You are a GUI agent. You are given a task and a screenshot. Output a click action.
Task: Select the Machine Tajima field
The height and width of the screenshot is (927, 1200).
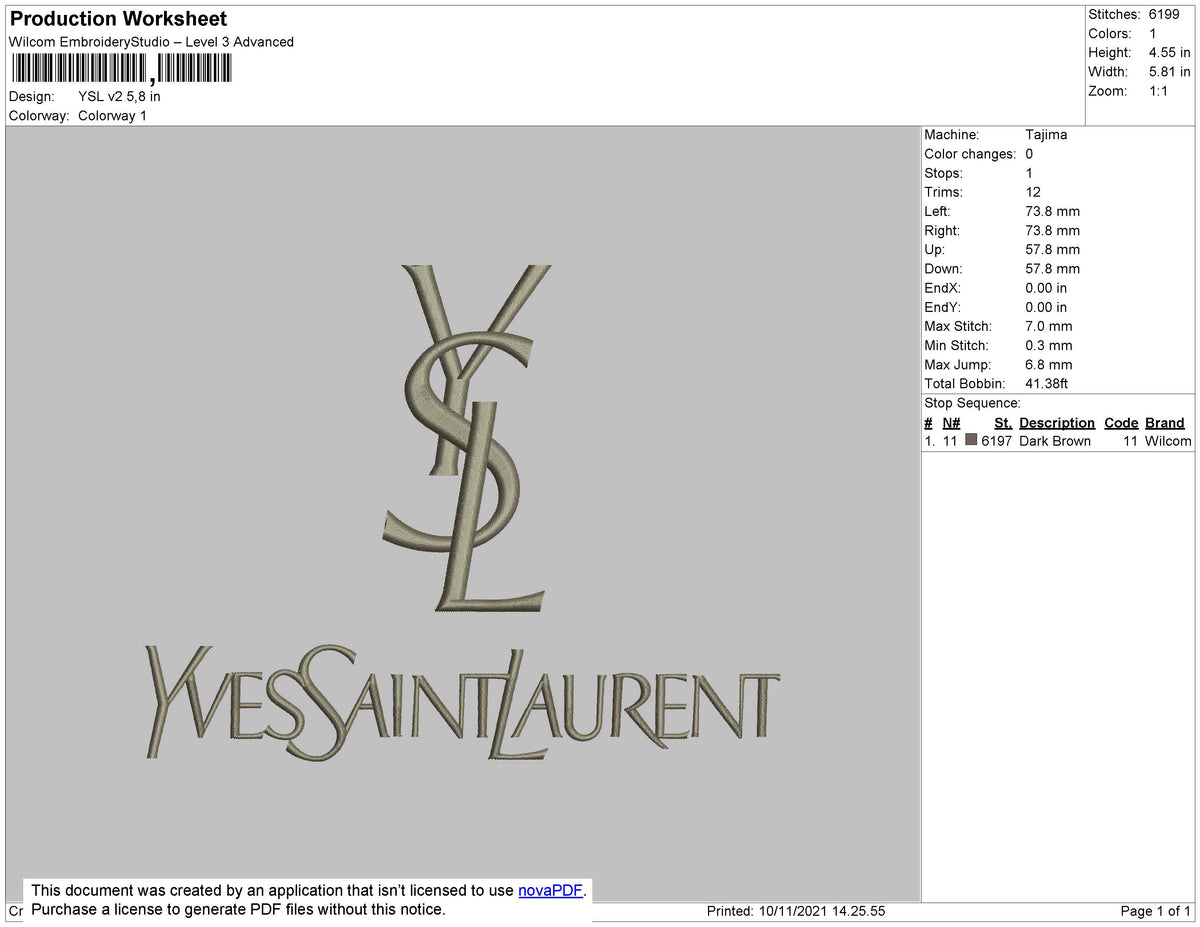point(1046,134)
